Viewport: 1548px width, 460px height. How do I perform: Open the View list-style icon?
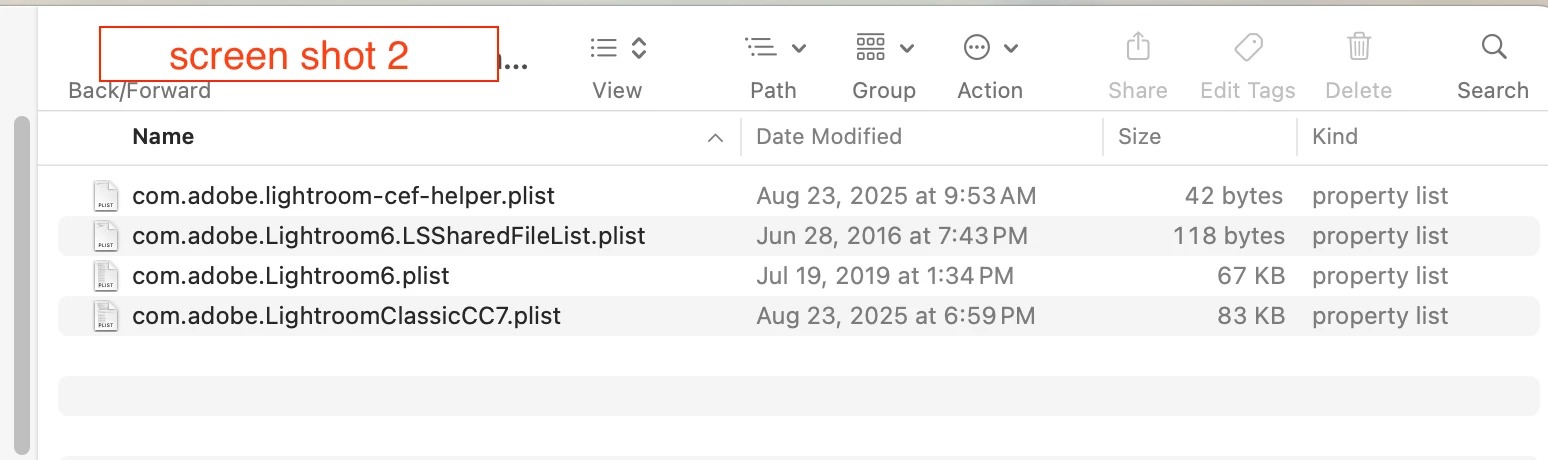click(604, 47)
